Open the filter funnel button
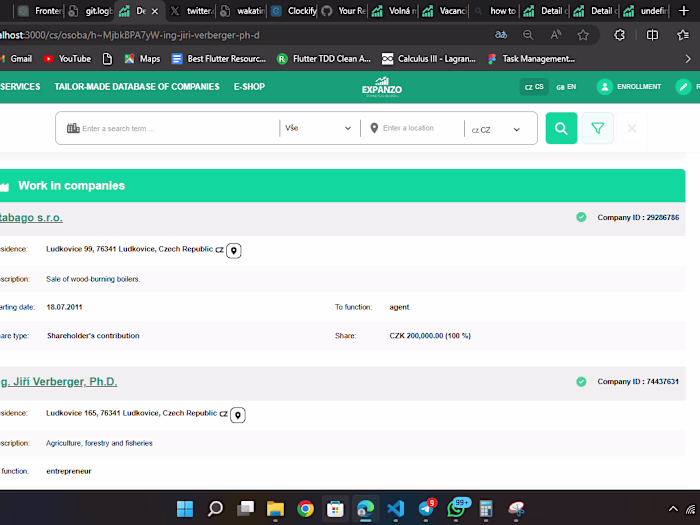700x525 pixels. [x=597, y=129]
